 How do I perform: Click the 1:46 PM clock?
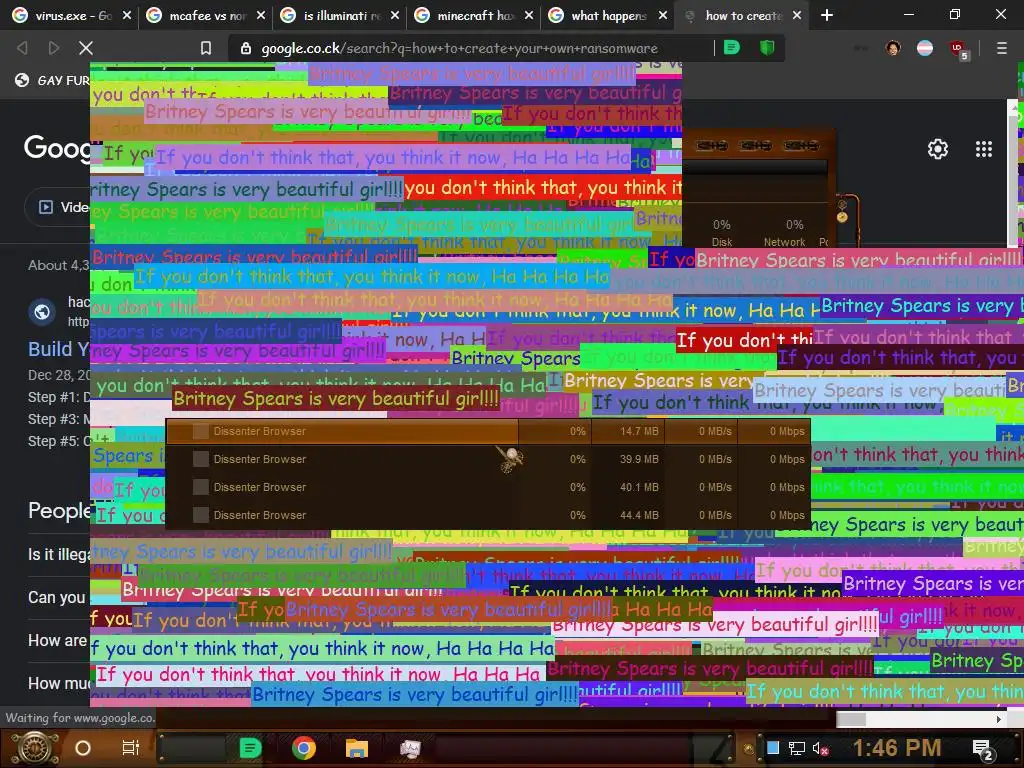897,748
